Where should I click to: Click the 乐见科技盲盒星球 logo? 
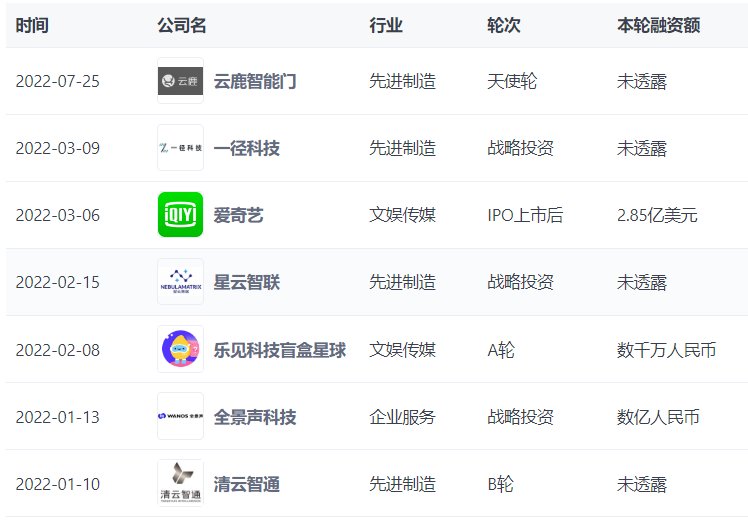click(x=180, y=349)
